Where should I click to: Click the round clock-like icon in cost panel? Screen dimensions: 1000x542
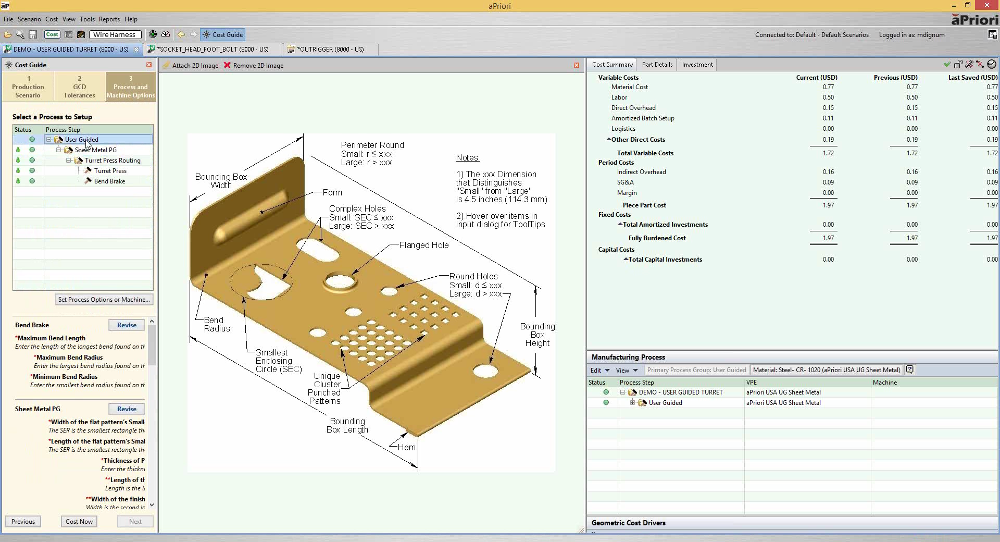point(991,64)
